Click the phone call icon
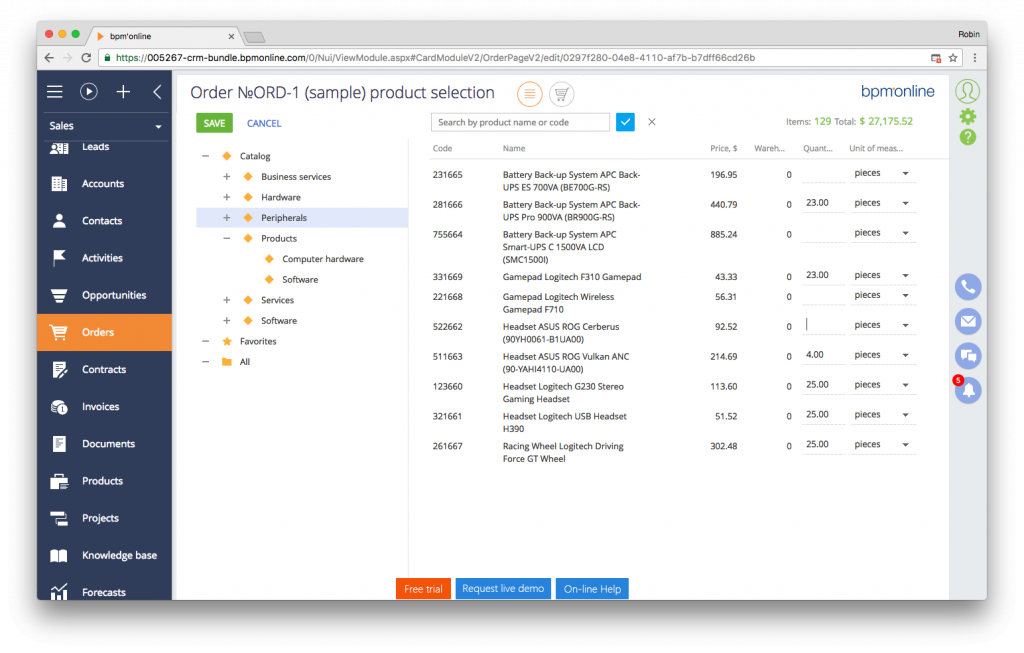Viewport: 1024px width, 653px height. pos(968,287)
